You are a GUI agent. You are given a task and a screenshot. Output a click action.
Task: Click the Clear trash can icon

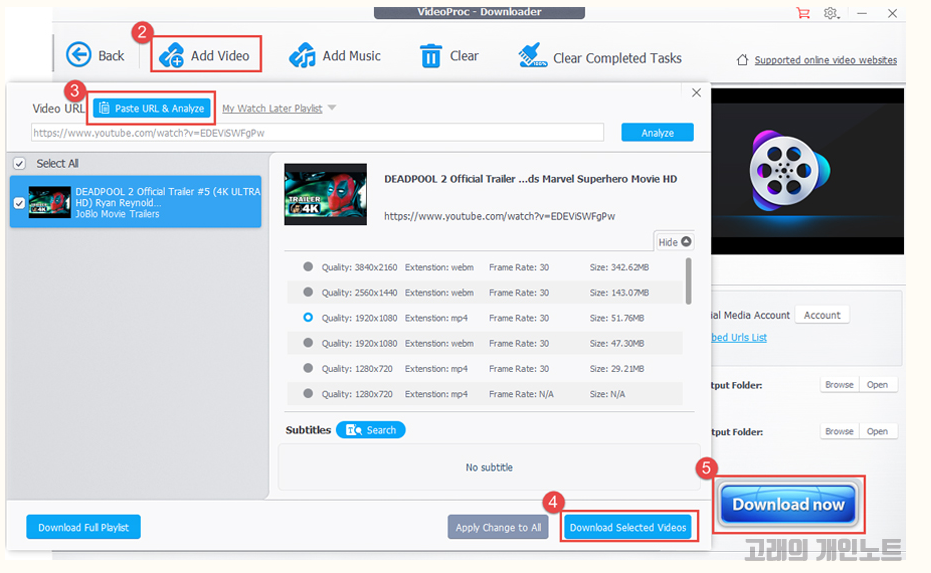point(430,56)
